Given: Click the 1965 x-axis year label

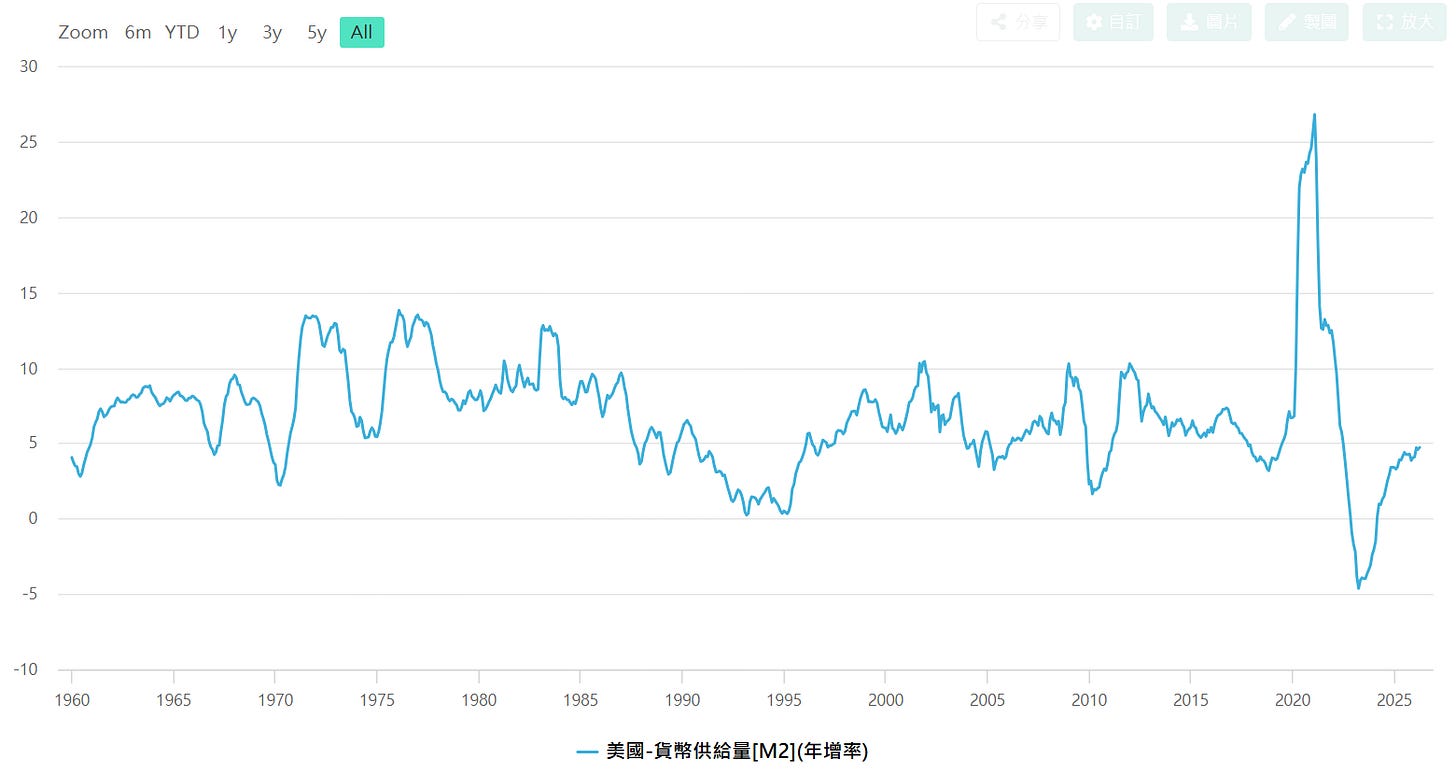Looking at the screenshot, I should click(x=174, y=700).
